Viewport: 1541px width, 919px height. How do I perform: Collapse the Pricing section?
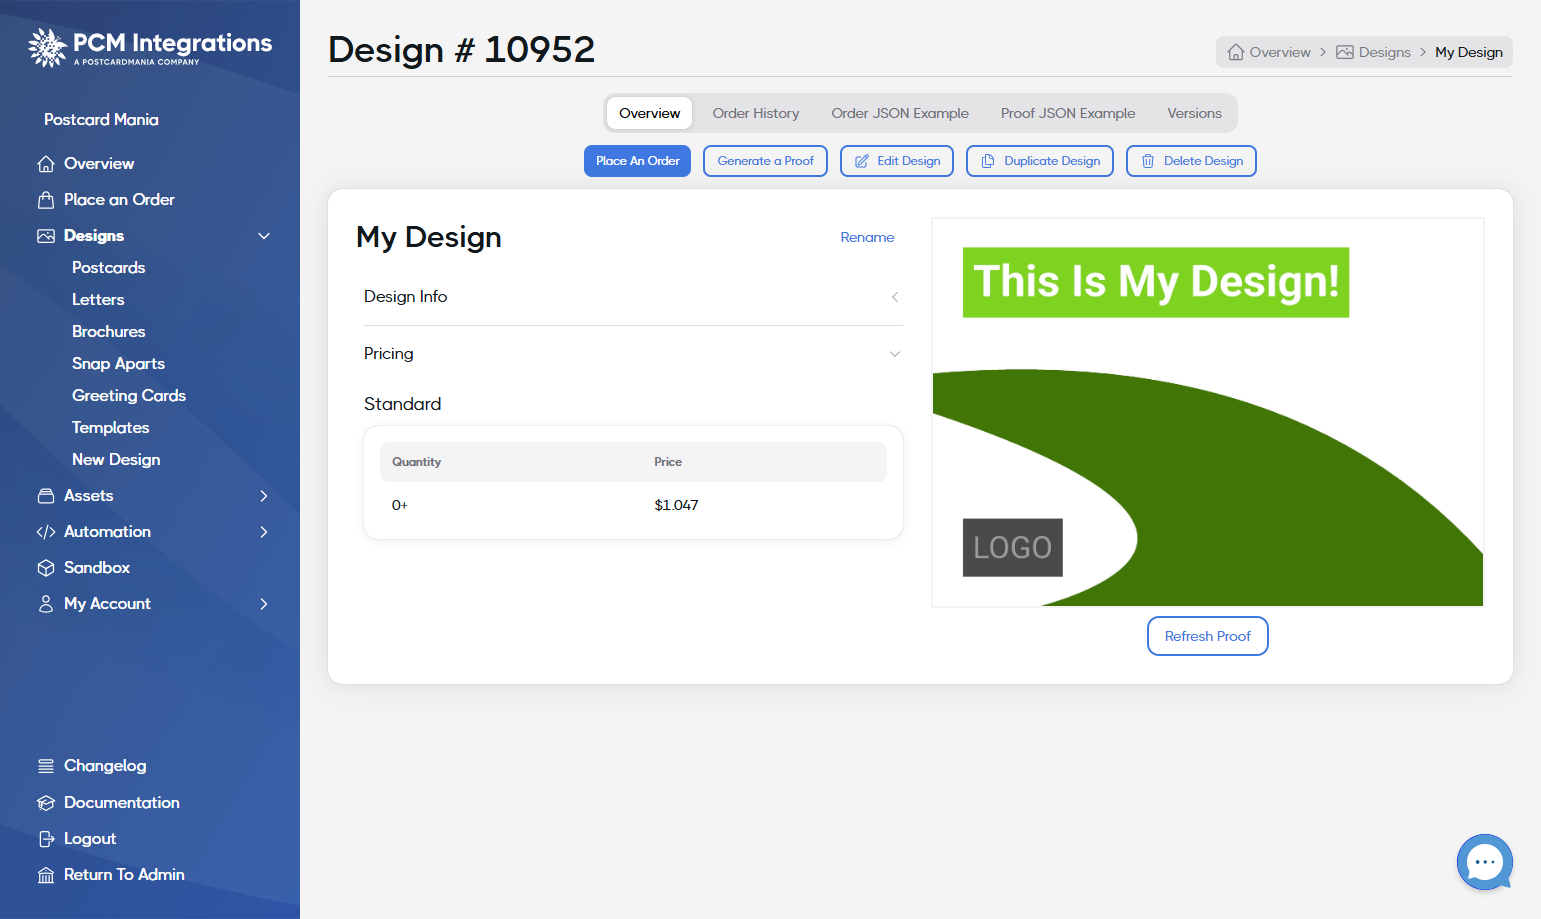(x=633, y=354)
